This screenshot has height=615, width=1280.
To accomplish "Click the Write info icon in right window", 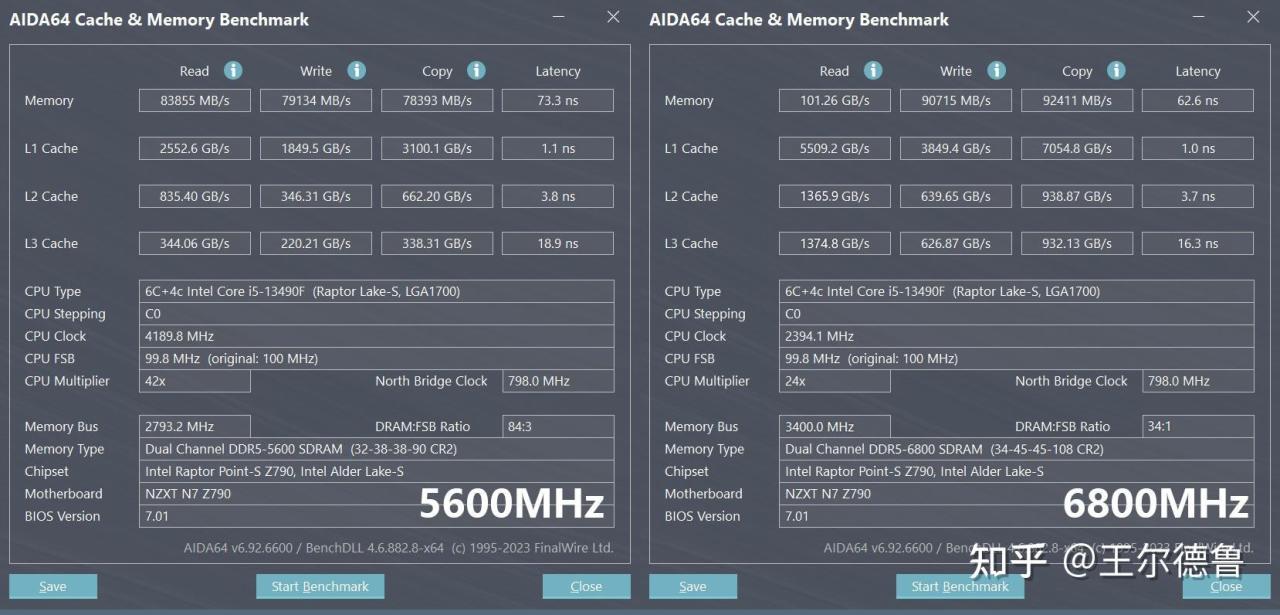I will point(996,70).
